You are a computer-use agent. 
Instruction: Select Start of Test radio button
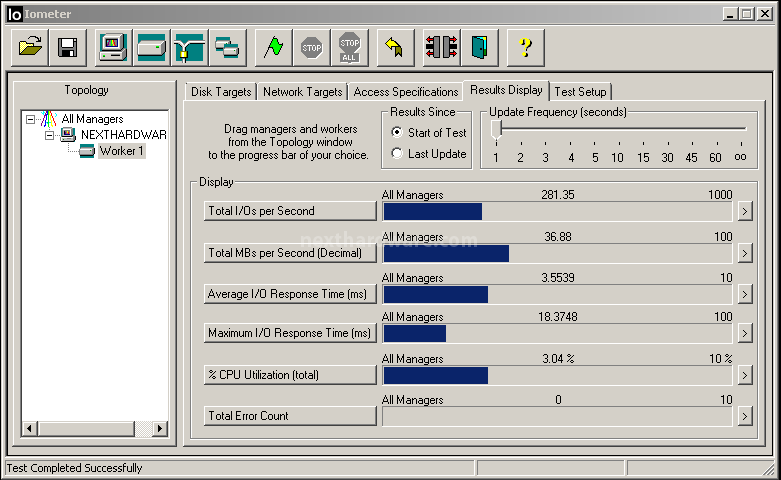pyautogui.click(x=397, y=132)
